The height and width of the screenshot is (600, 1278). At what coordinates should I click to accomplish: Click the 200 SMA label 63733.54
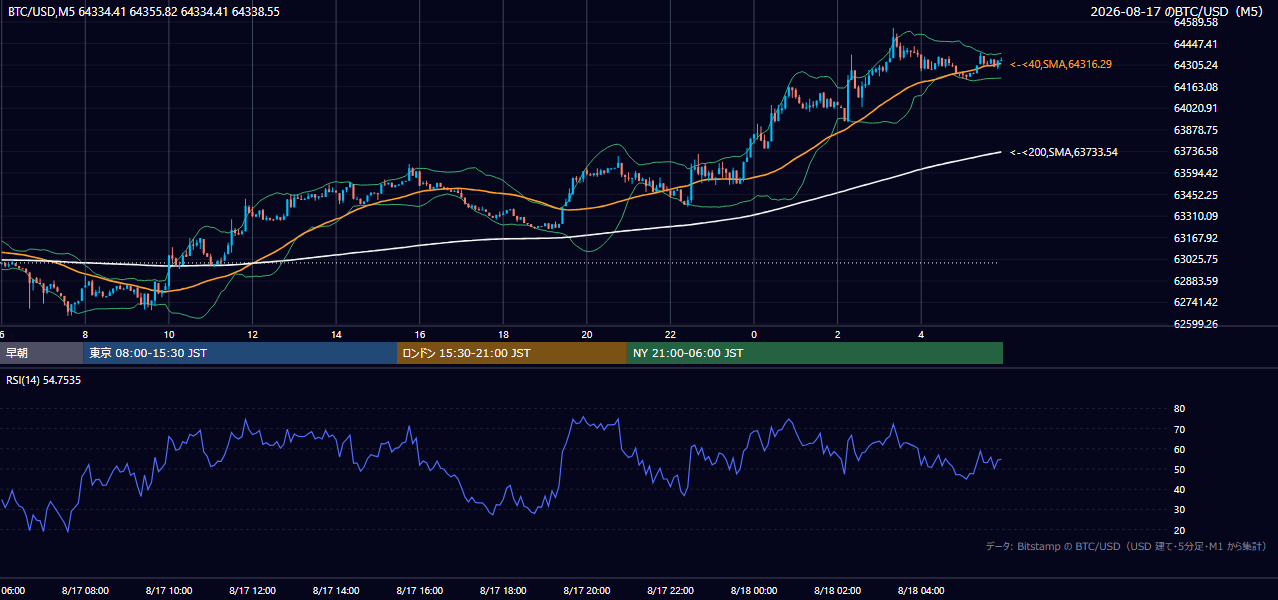click(1064, 152)
